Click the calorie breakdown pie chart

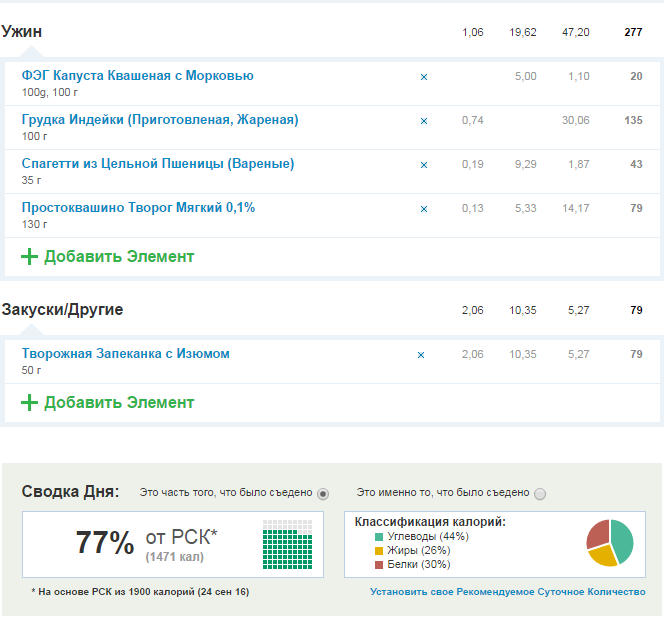(610, 543)
